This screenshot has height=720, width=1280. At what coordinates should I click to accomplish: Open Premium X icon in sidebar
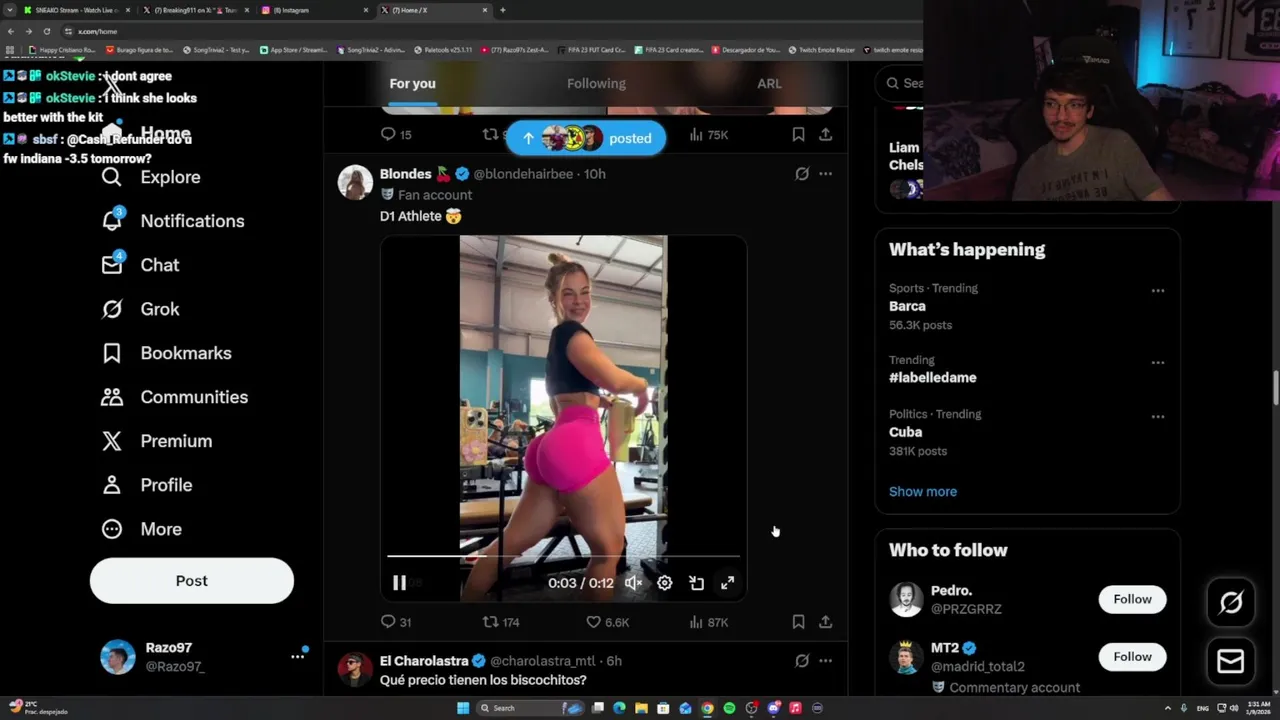[x=112, y=441]
